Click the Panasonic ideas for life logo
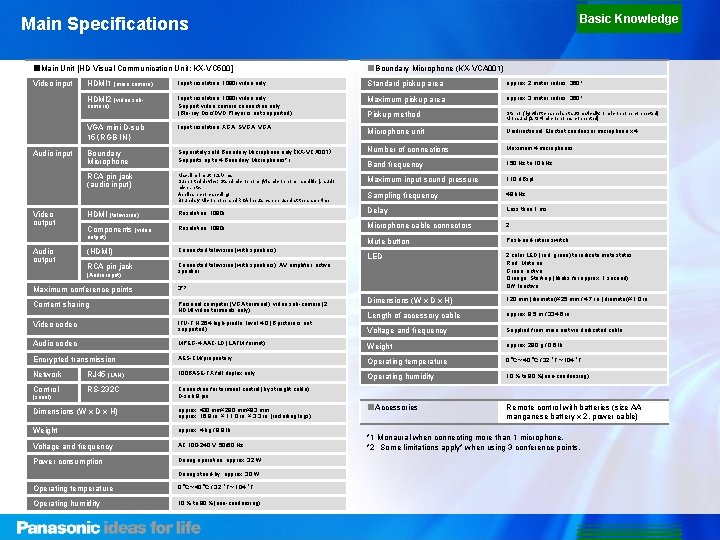The image size is (720, 540). pos(109,528)
